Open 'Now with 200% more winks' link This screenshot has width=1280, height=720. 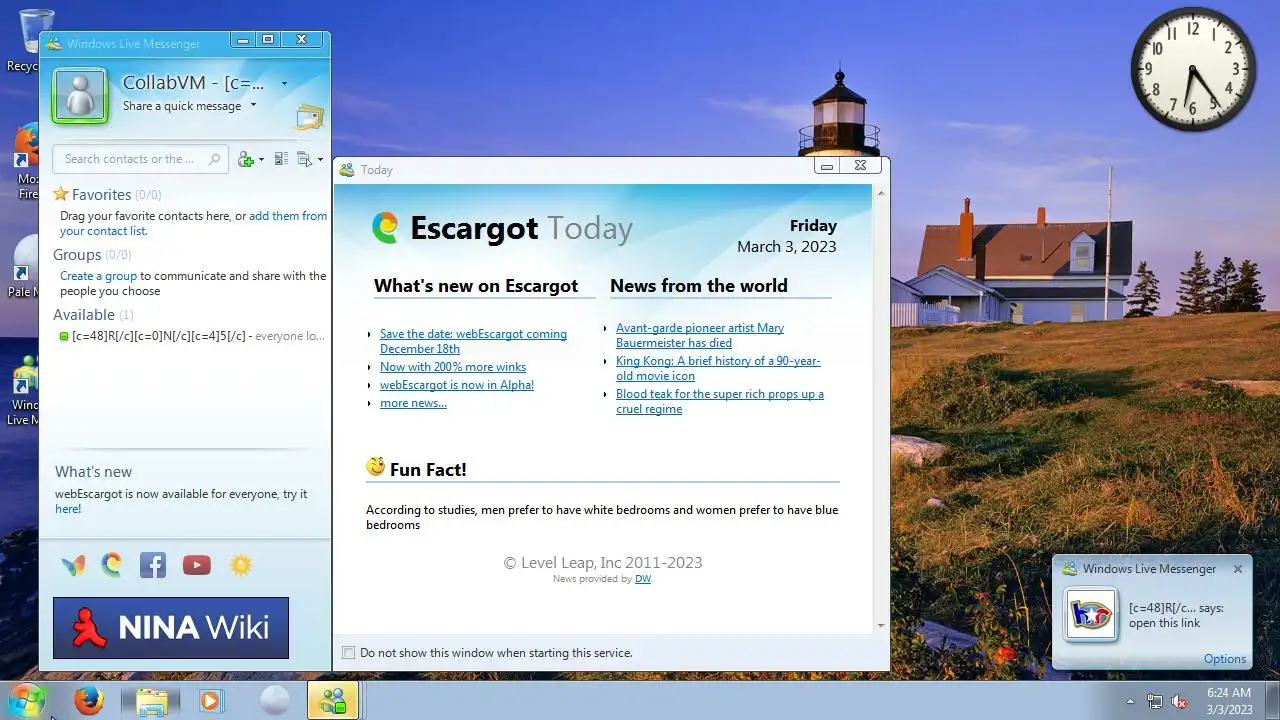click(453, 367)
